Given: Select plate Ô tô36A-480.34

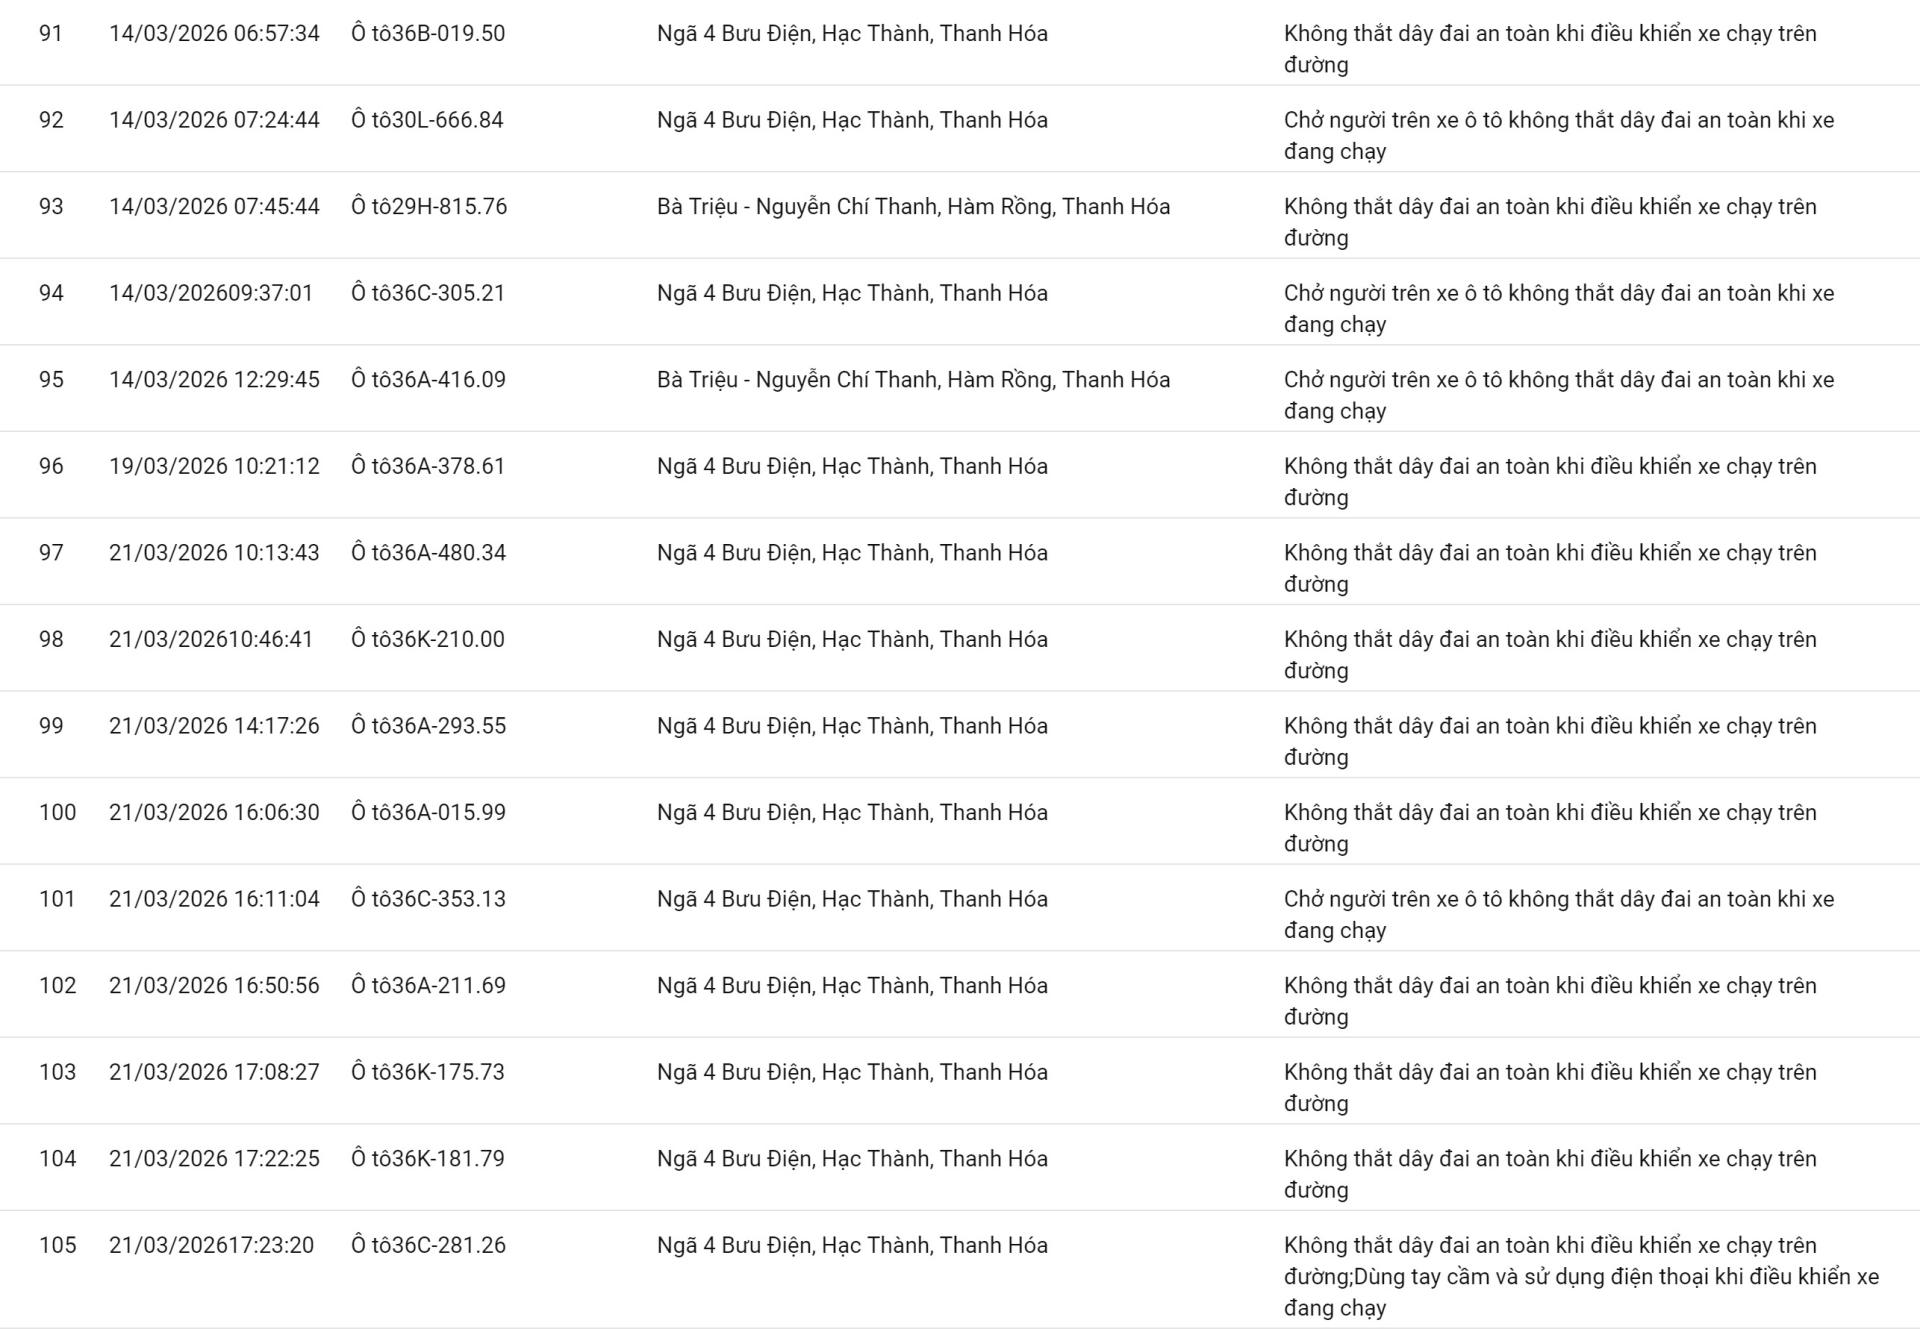Looking at the screenshot, I should (x=428, y=553).
